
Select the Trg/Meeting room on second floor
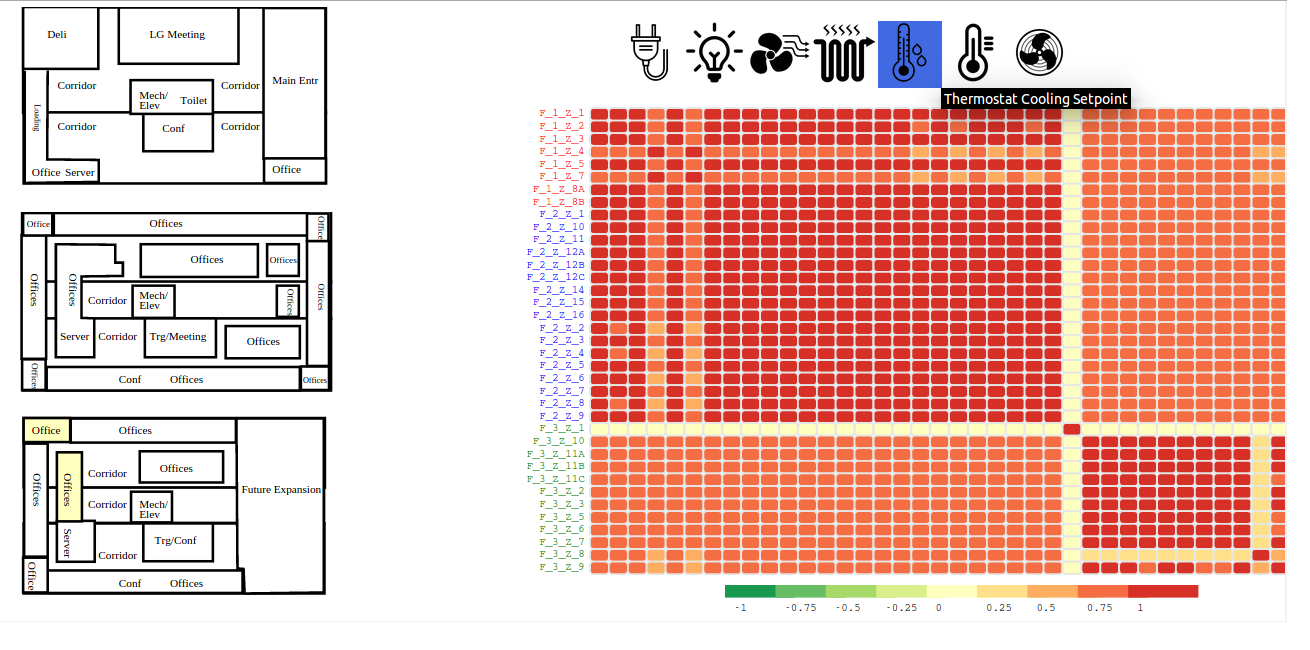[178, 337]
